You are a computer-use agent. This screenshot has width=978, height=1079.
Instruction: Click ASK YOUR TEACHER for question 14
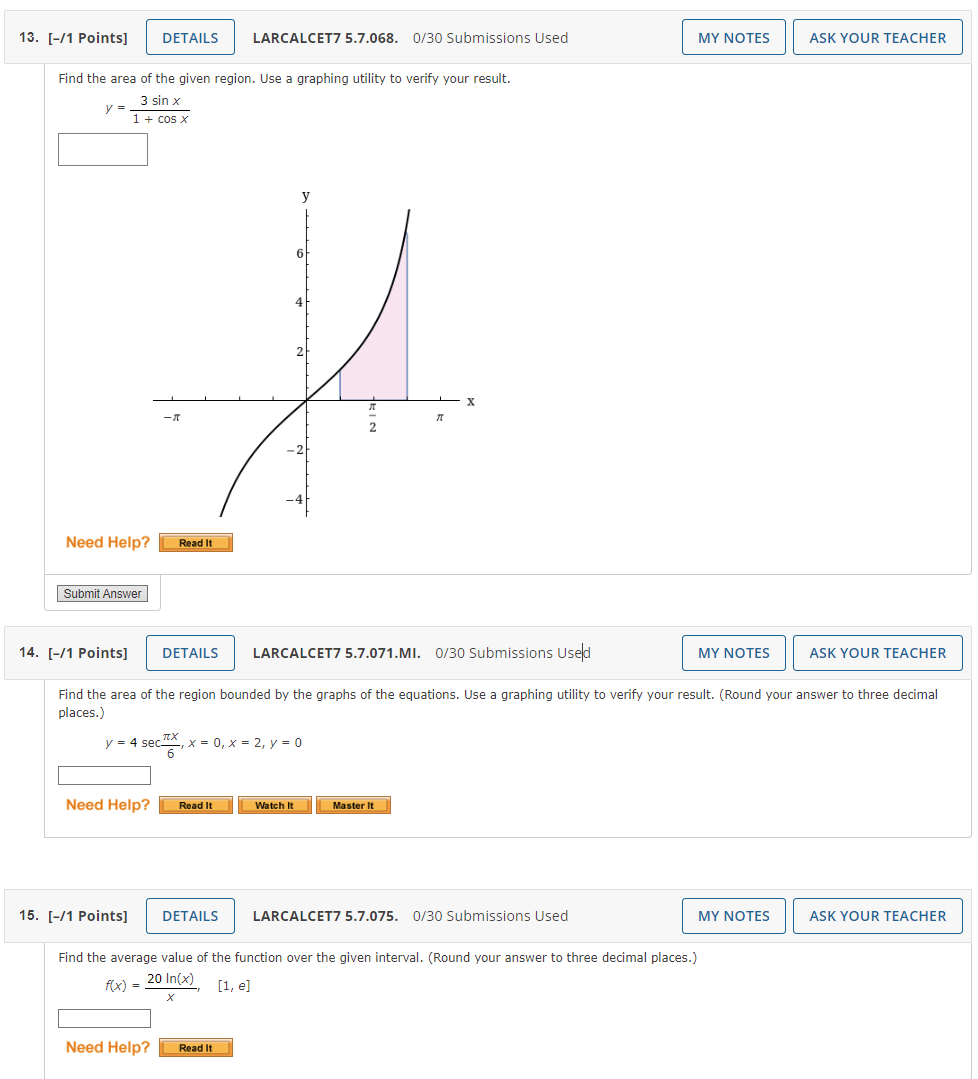(877, 653)
